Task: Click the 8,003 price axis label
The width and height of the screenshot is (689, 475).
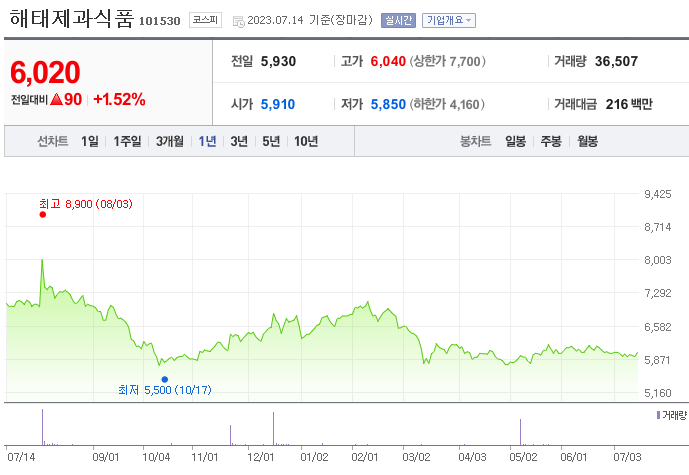Action: point(658,260)
